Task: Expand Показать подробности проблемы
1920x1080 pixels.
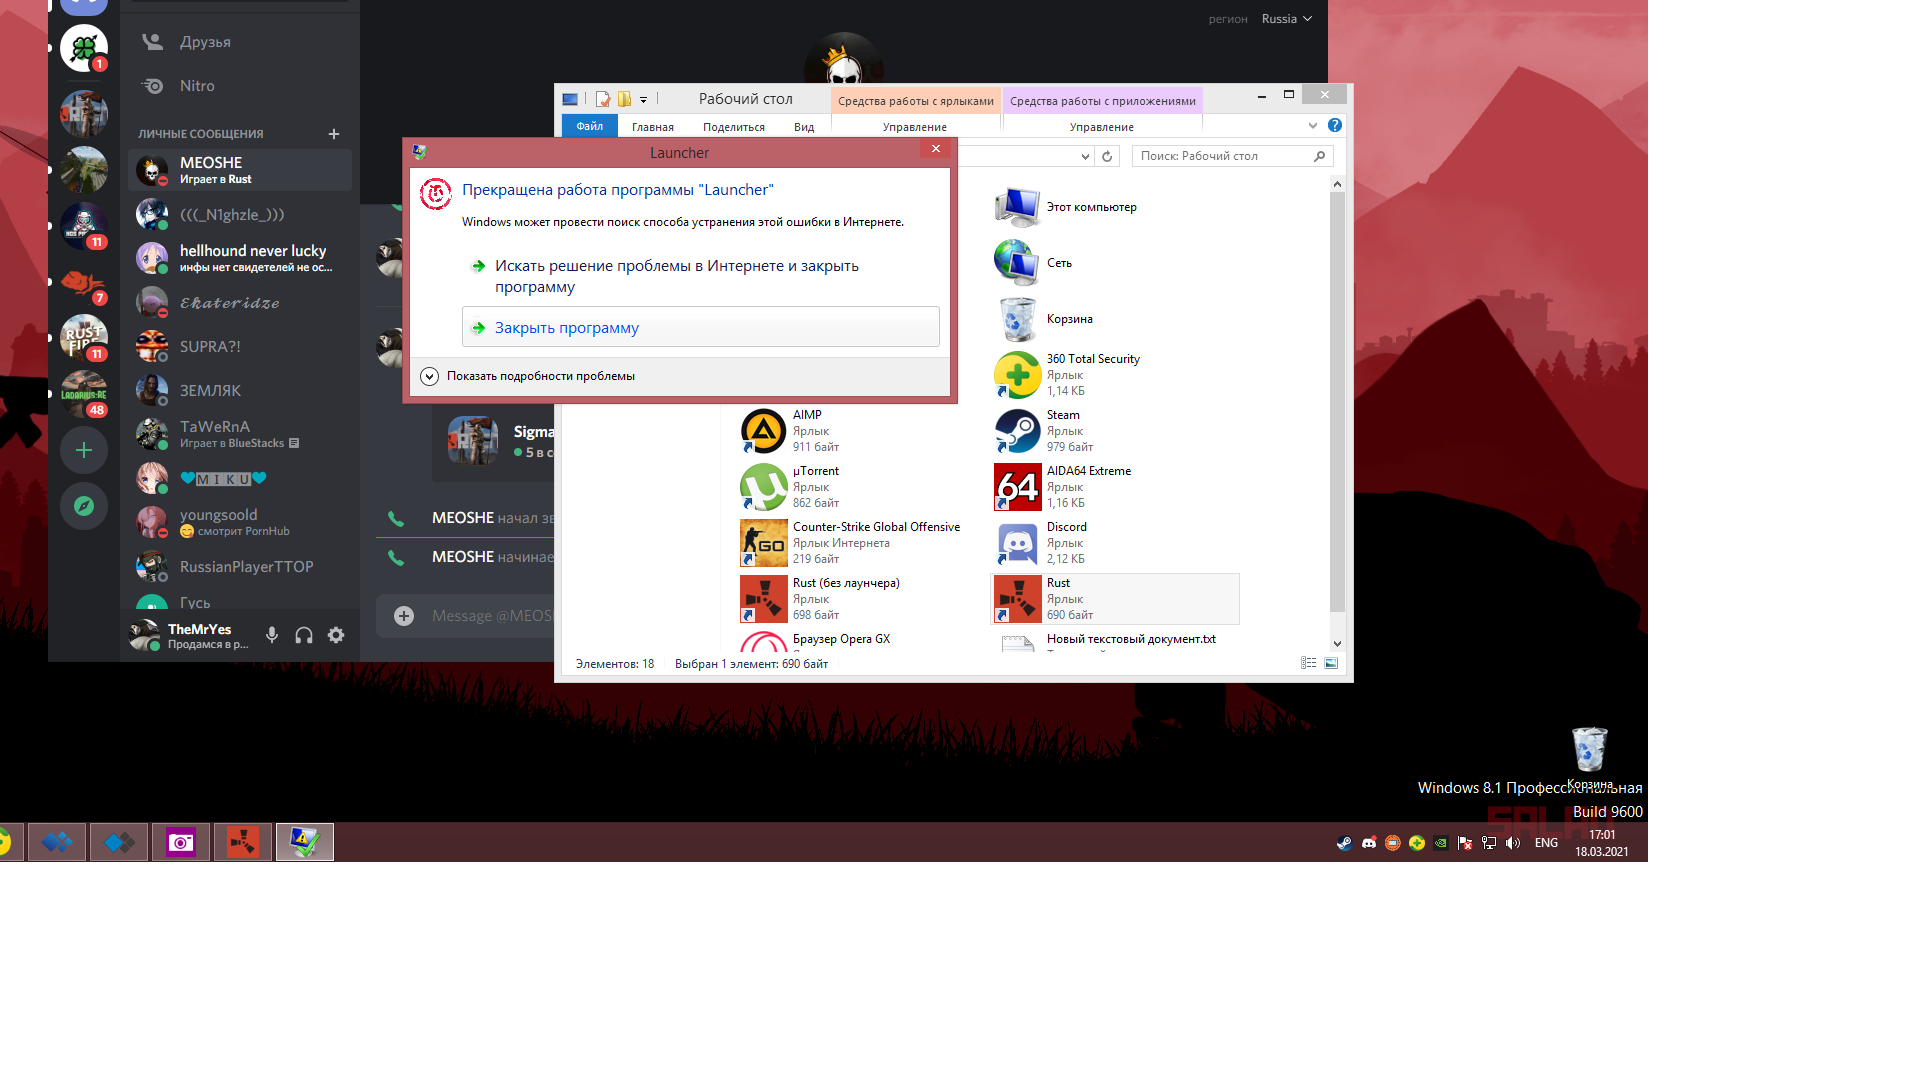Action: pyautogui.click(x=528, y=376)
